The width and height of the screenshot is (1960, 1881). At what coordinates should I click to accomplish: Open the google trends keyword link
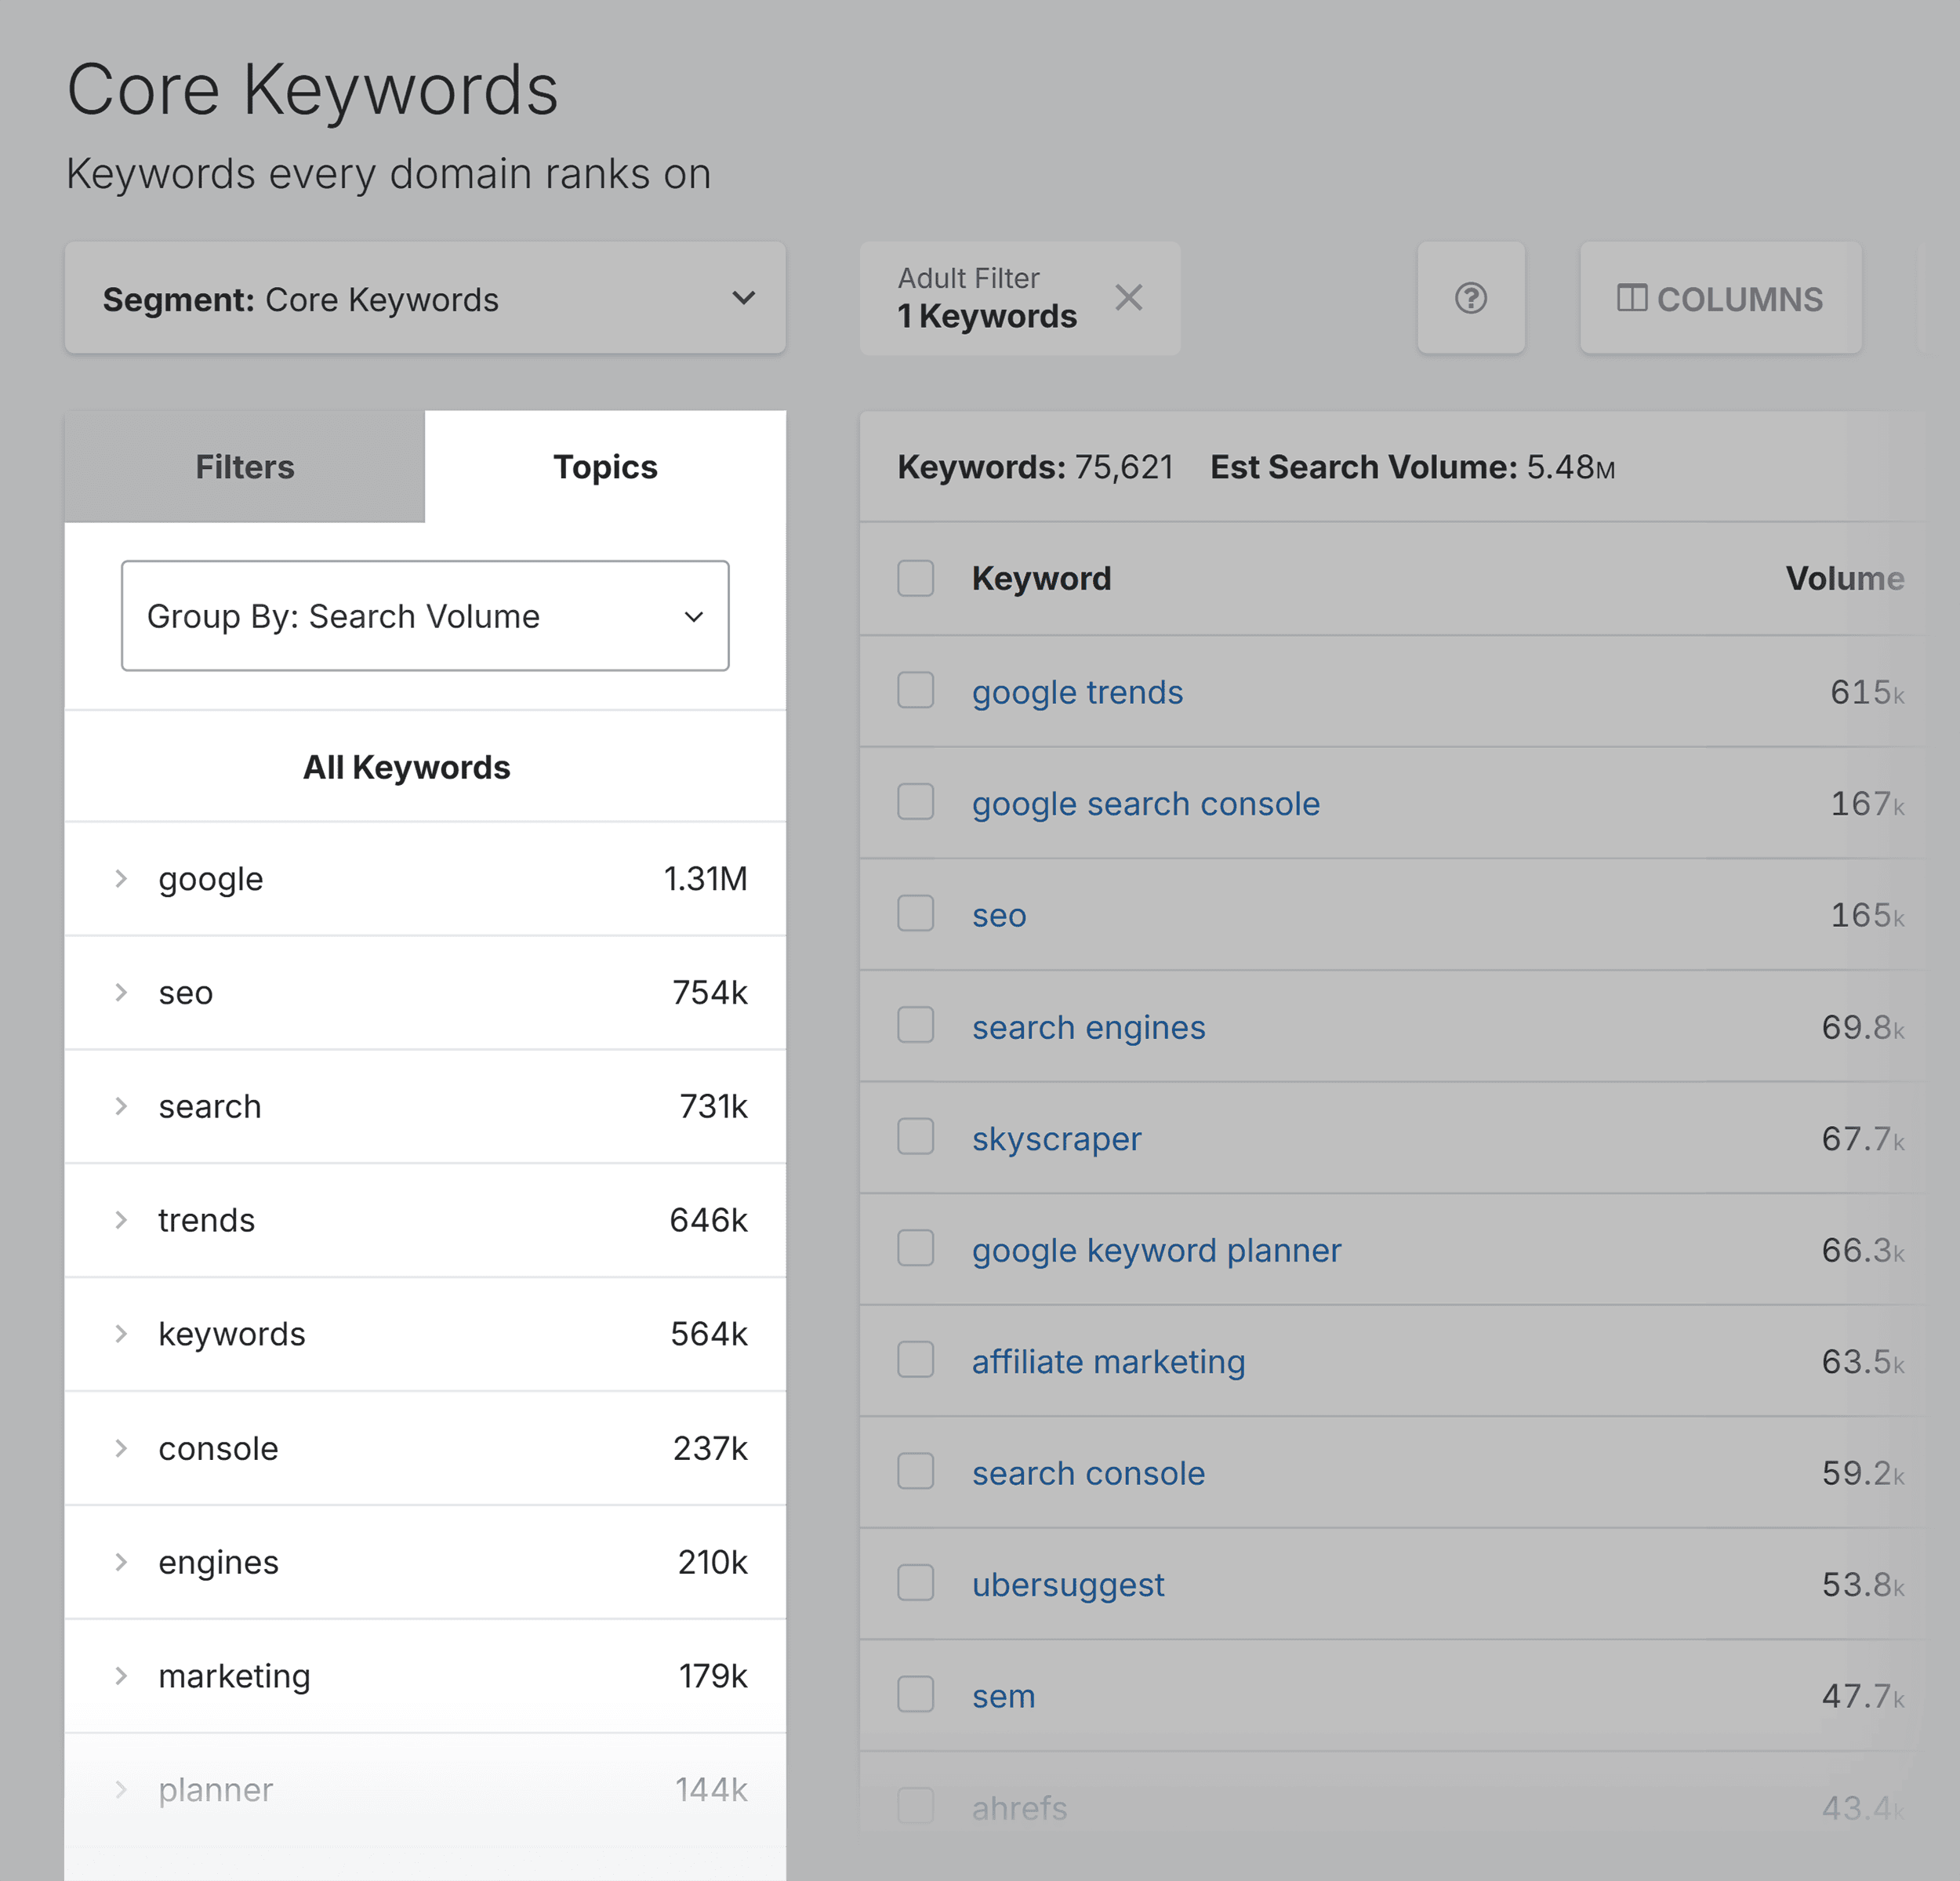pyautogui.click(x=1077, y=692)
